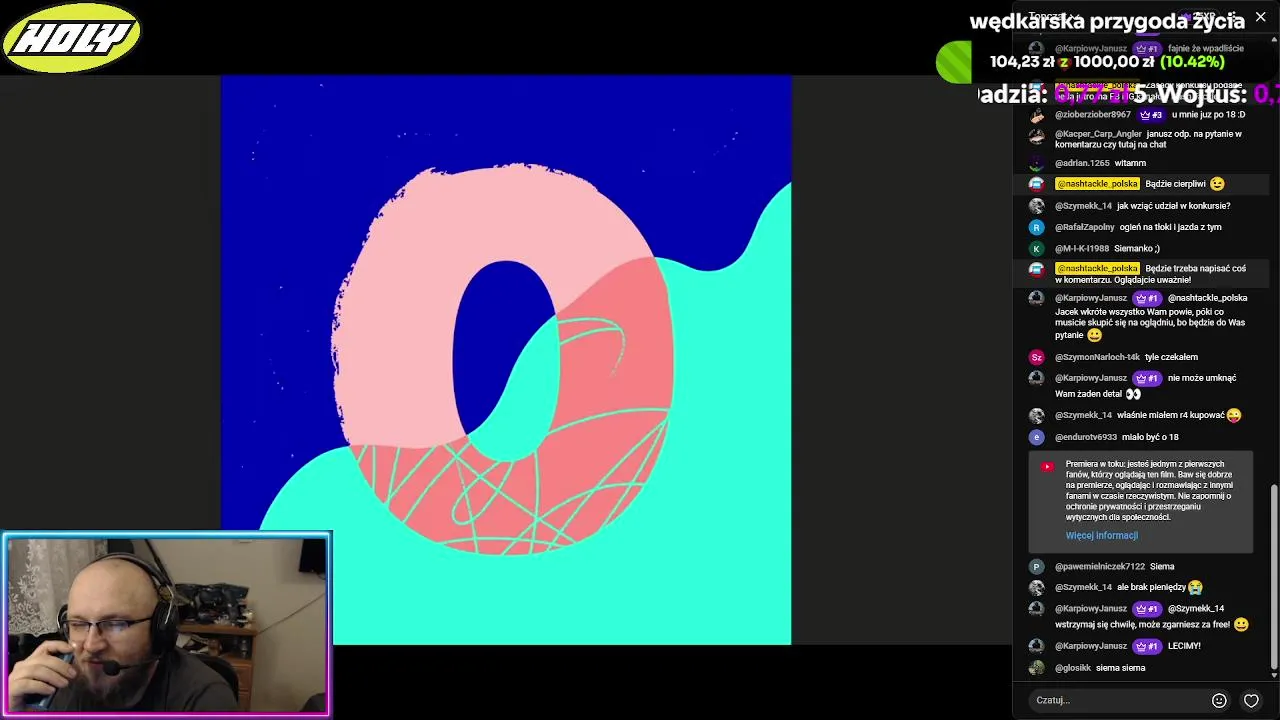The height and width of the screenshot is (720, 1280).
Task: Click the #1 crown badge beside 'nie może umknąć'
Action: 1147,378
